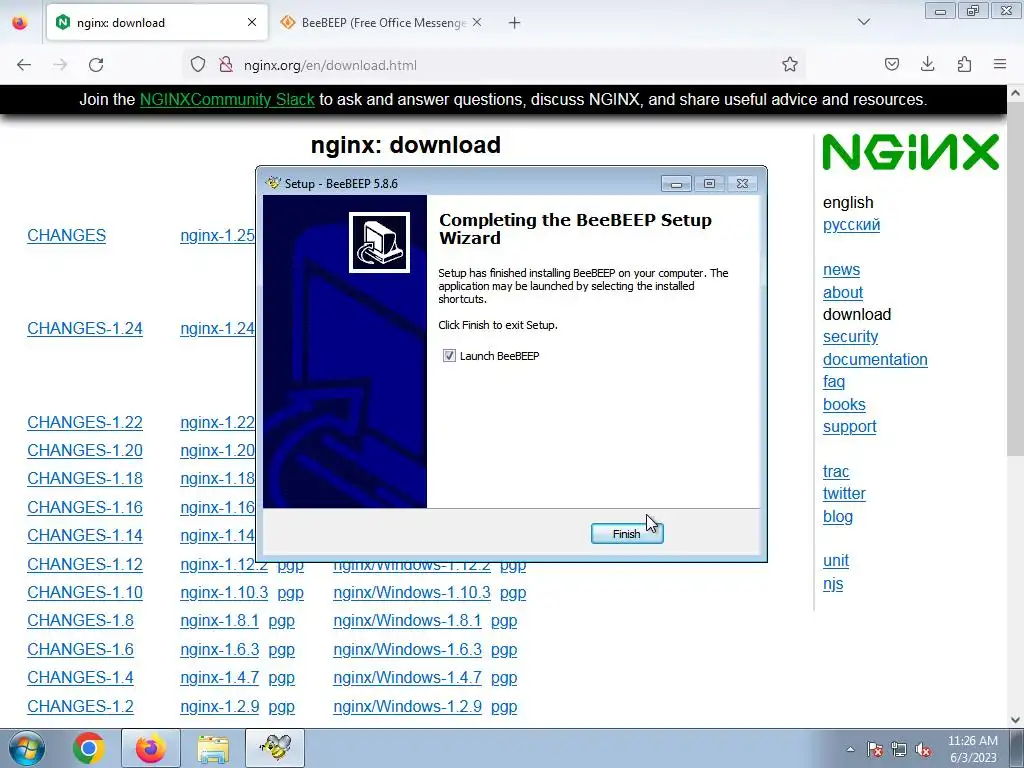
Task: Click the Finish button in BeeBEEP setup
Action: click(x=627, y=534)
